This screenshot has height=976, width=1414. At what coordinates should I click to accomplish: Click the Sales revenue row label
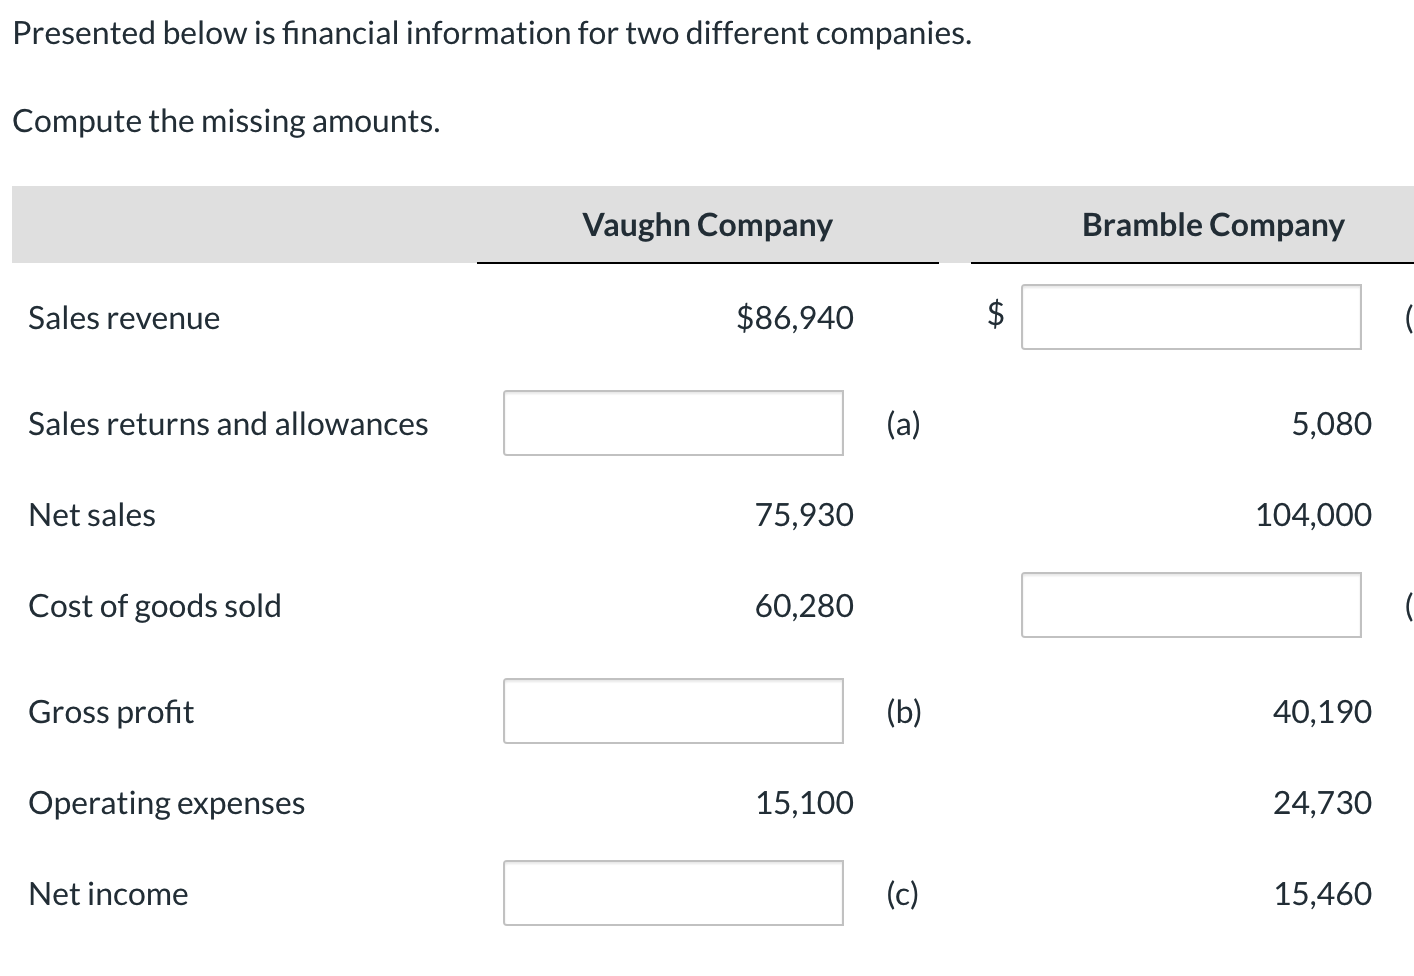click(123, 317)
